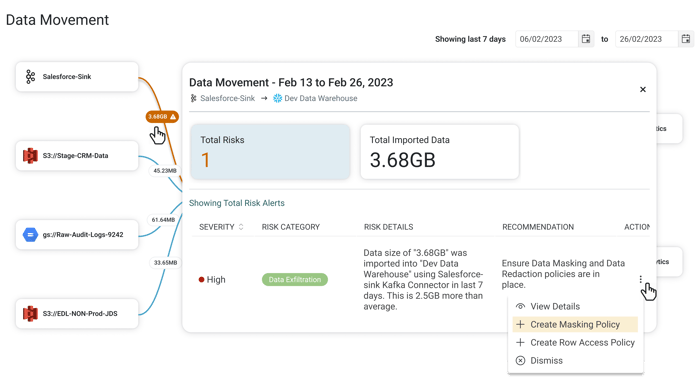Click the Snowflake Dev Data Warehouse icon
700x378 pixels.
click(278, 98)
